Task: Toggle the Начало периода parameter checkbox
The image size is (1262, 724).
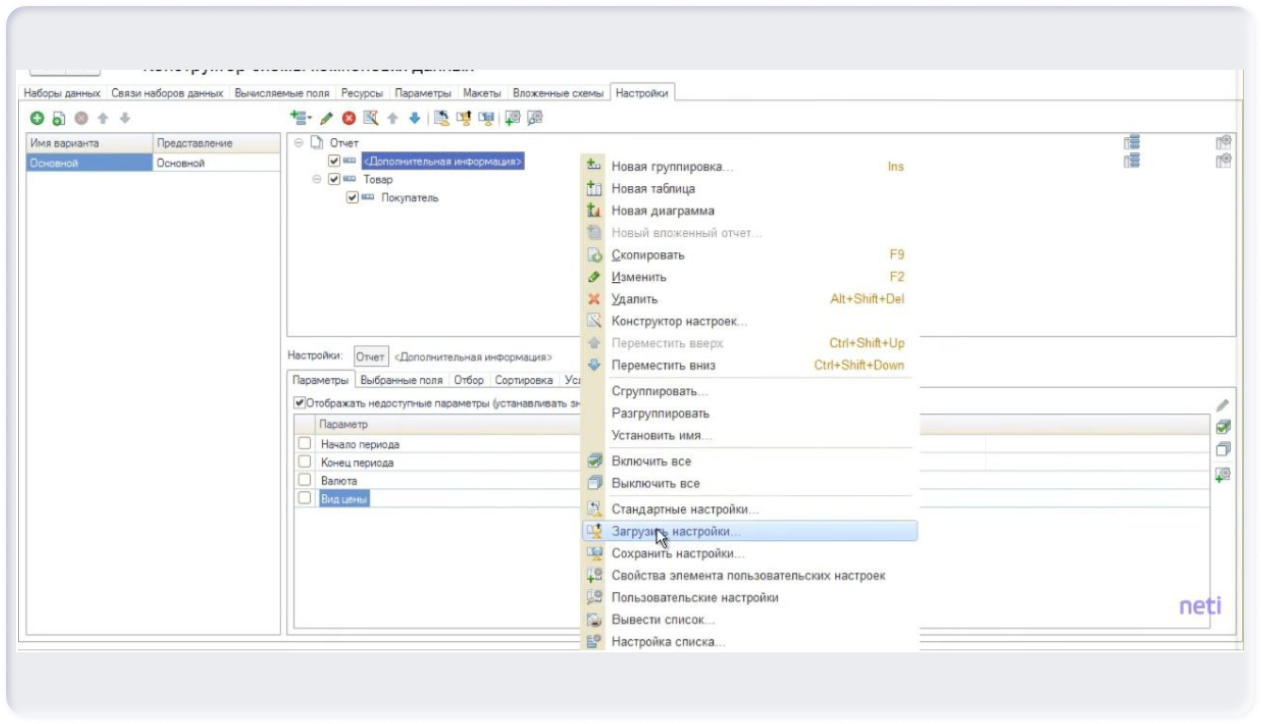Action: click(305, 444)
